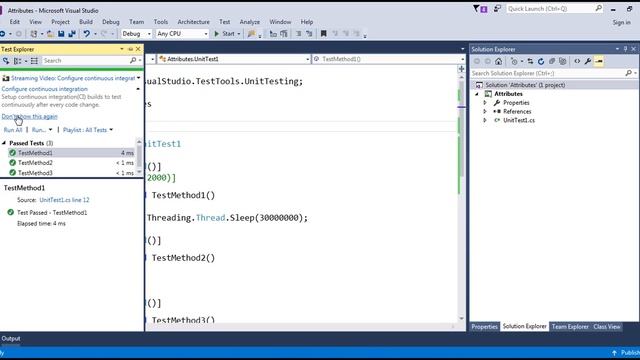The height and width of the screenshot is (360, 640).
Task: Click the Configure continuous integration link
Action: click(x=44, y=89)
